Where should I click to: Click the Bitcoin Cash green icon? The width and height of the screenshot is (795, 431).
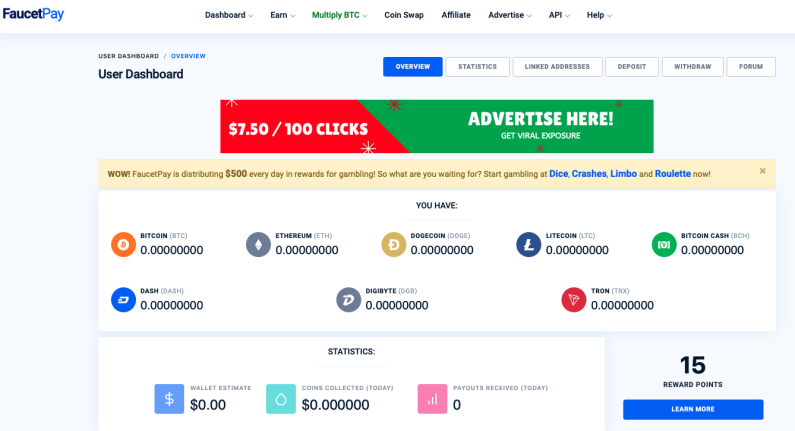[664, 244]
